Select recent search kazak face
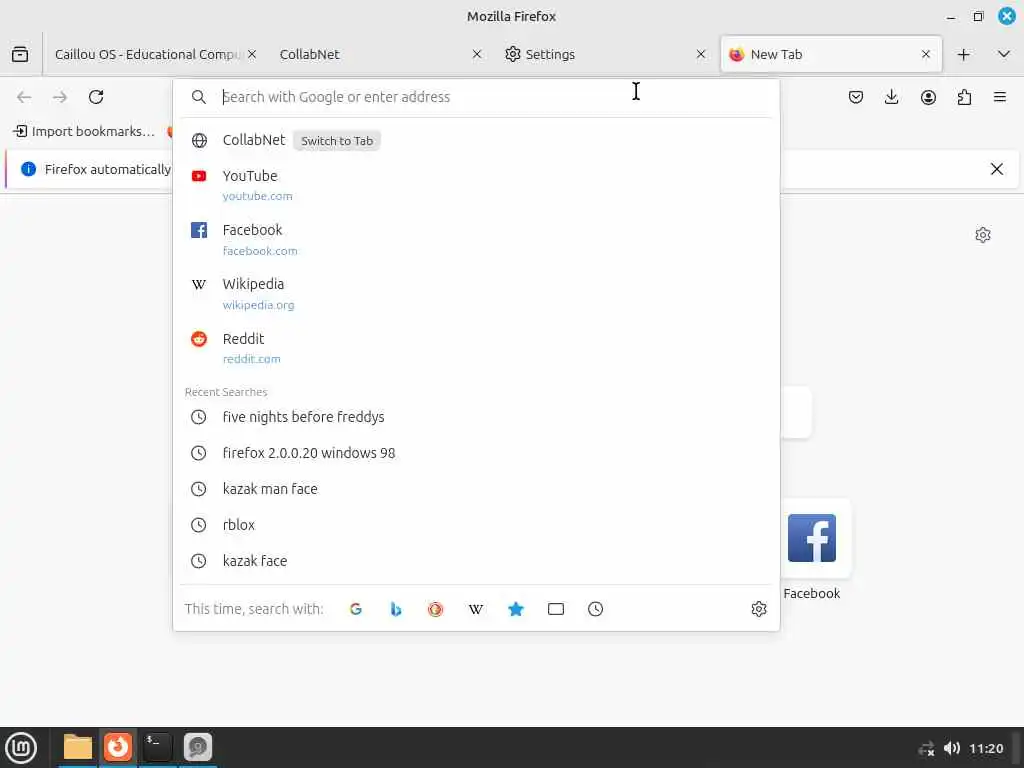Screen dimensions: 1024x768 point(476,560)
